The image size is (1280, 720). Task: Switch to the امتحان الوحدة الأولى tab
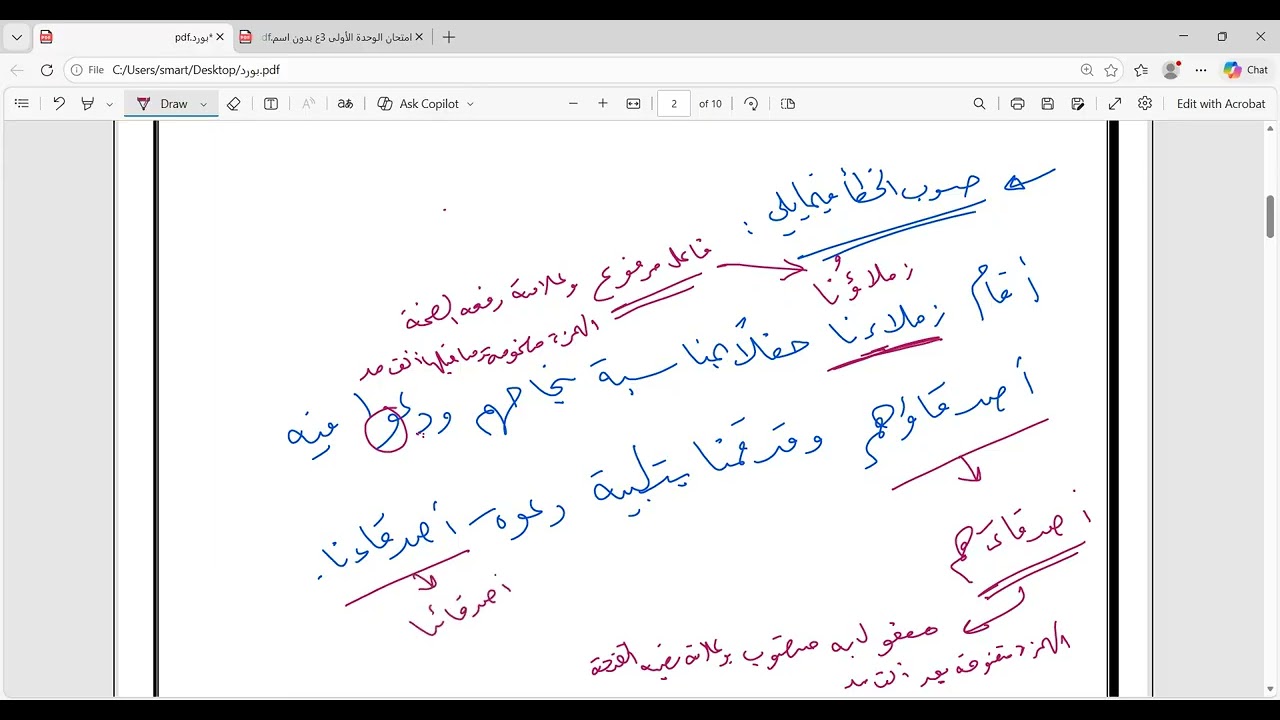[x=331, y=37]
